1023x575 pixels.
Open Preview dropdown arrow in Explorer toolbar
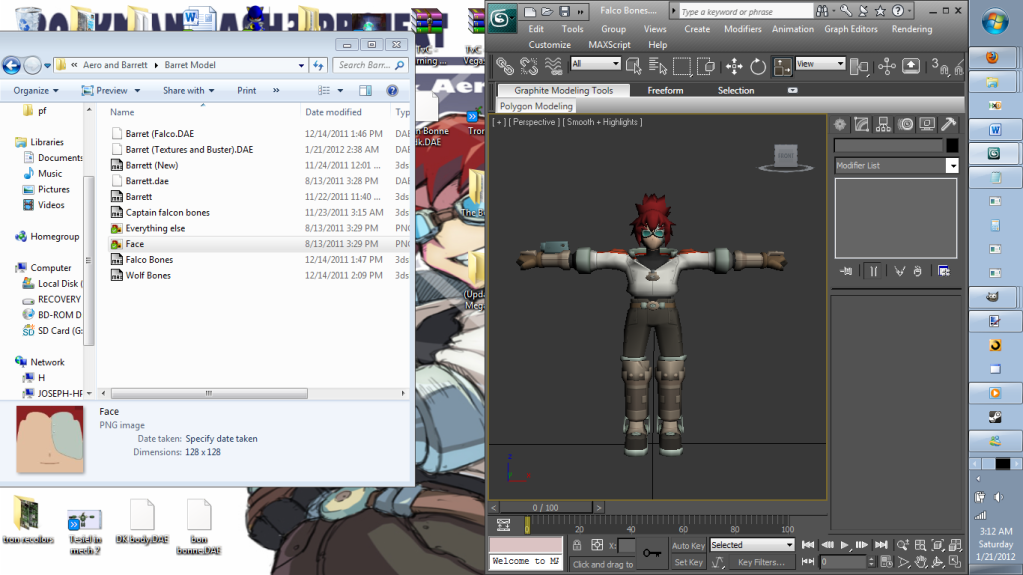tap(137, 91)
